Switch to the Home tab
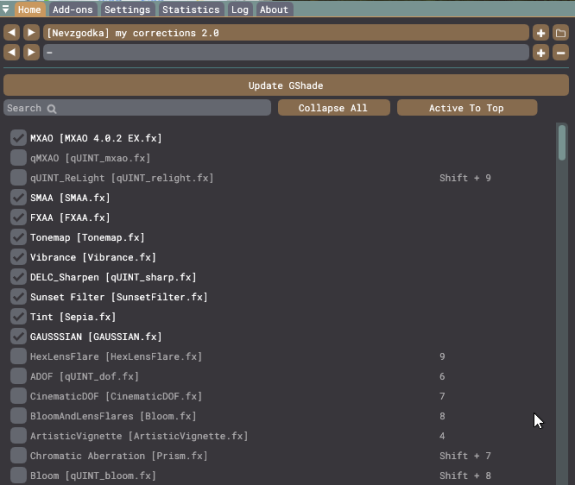This screenshot has height=485, width=575. (29, 10)
